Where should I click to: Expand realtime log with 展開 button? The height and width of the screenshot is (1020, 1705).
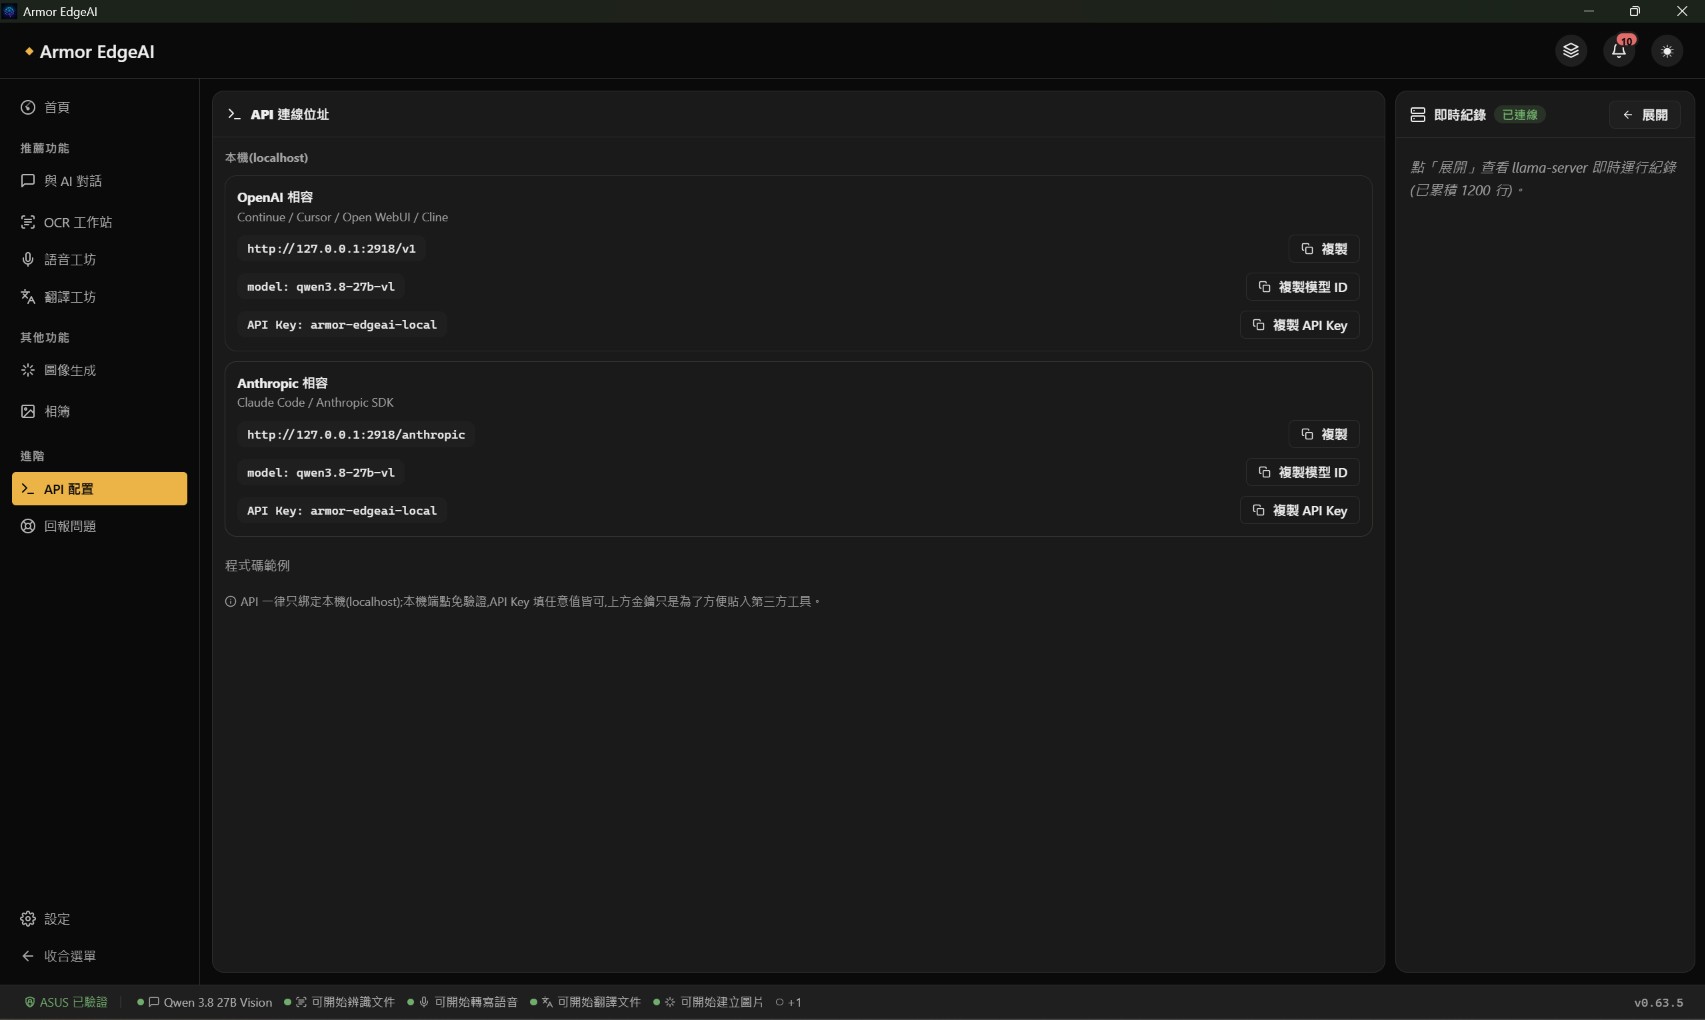click(x=1645, y=115)
